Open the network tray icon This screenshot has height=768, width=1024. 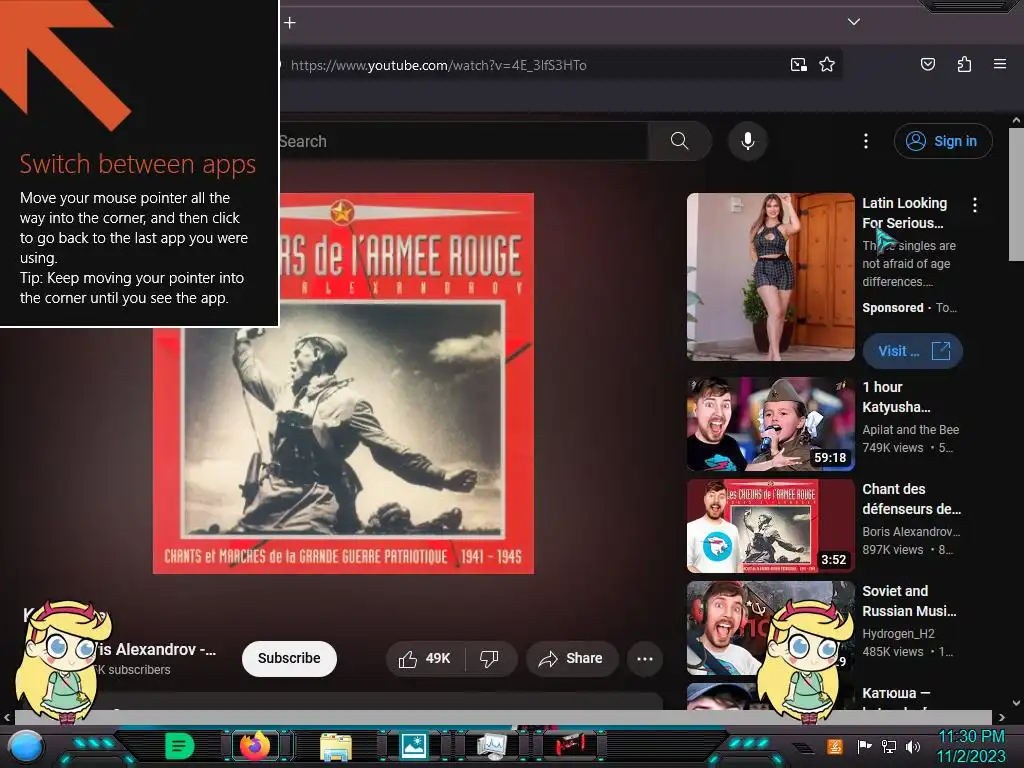[888, 746]
